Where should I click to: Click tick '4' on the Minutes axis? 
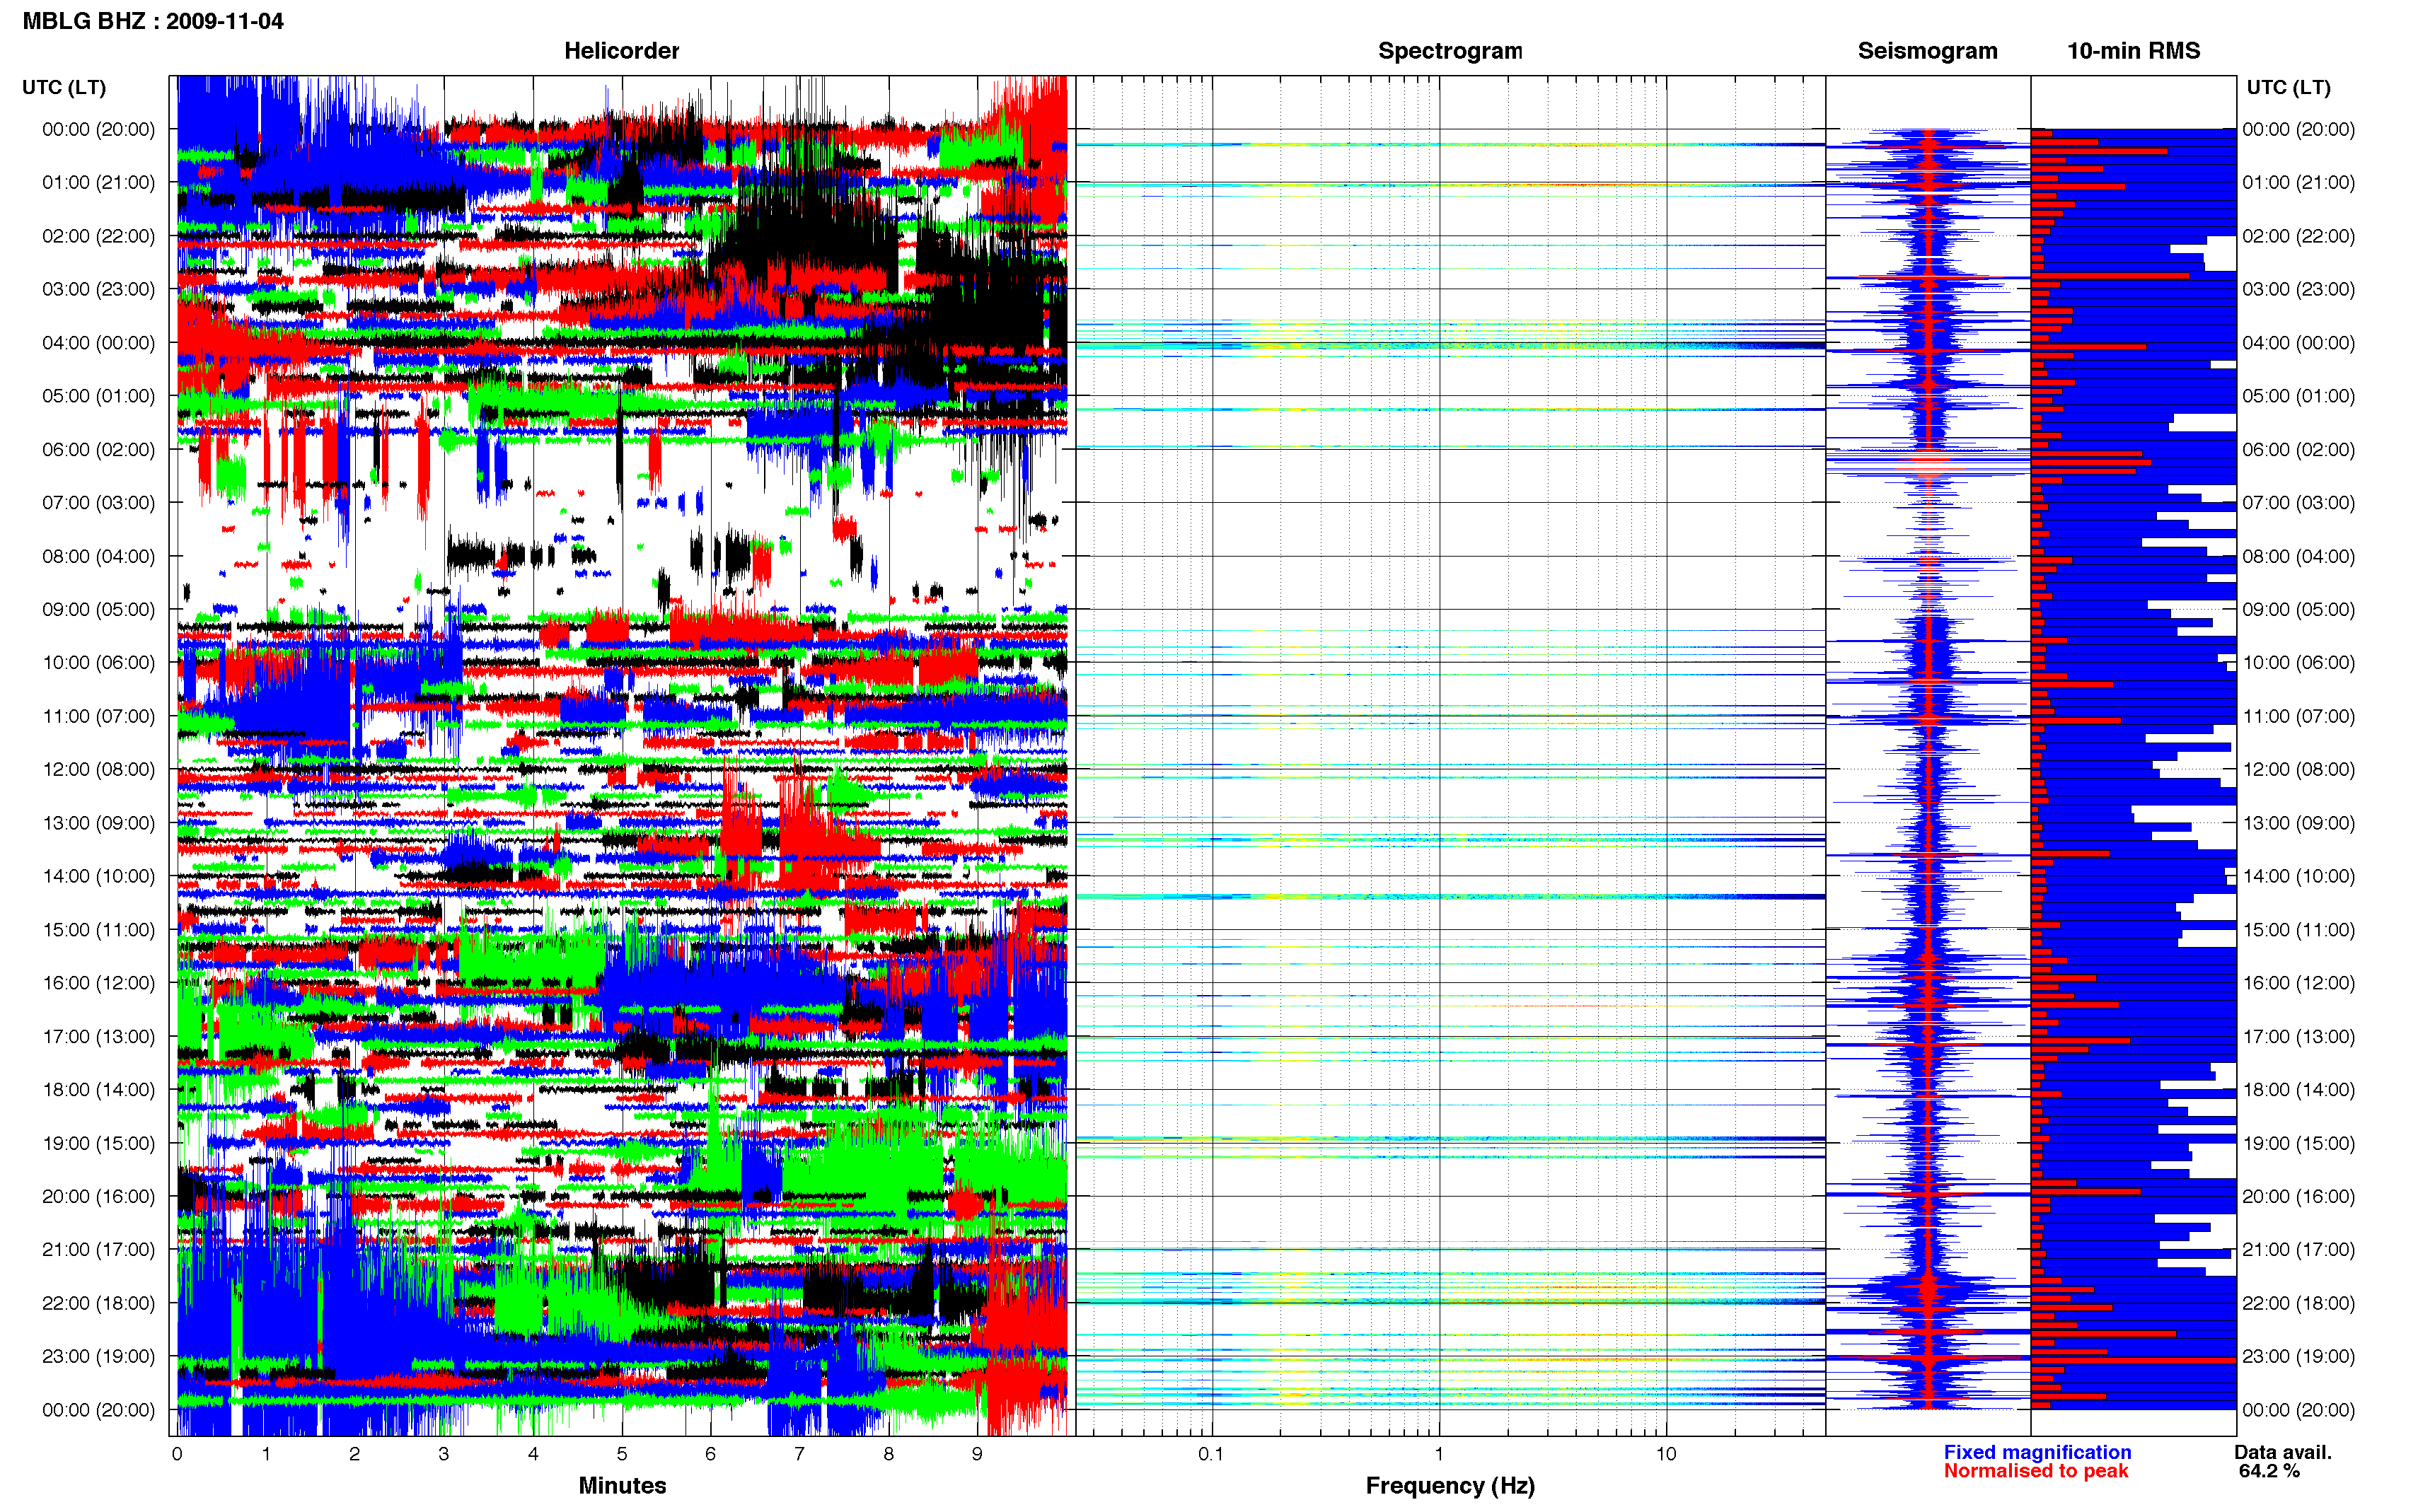(x=533, y=1454)
